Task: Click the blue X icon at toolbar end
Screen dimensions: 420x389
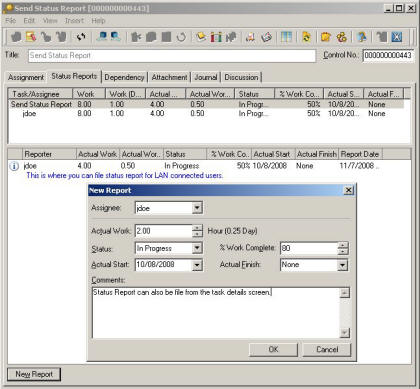Action: coord(396,37)
